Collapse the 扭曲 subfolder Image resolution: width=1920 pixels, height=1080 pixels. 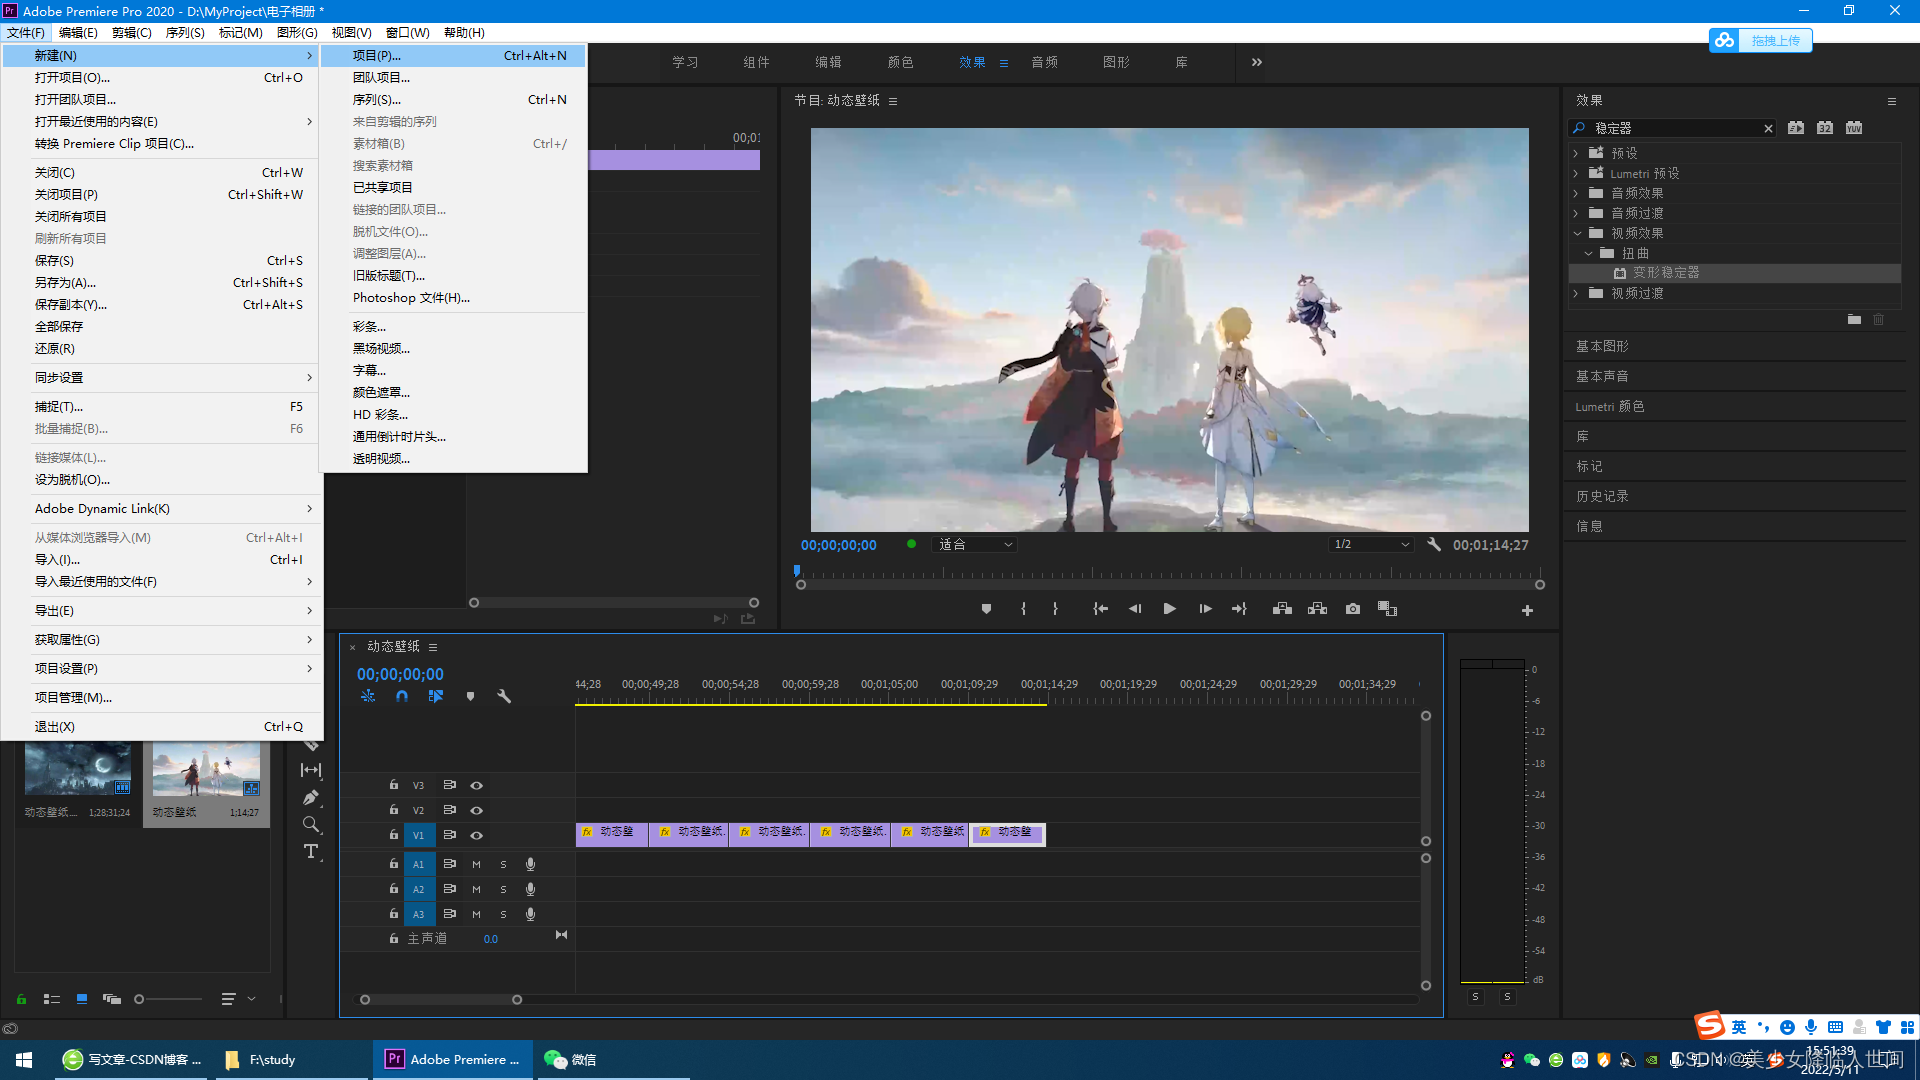[1588, 254]
